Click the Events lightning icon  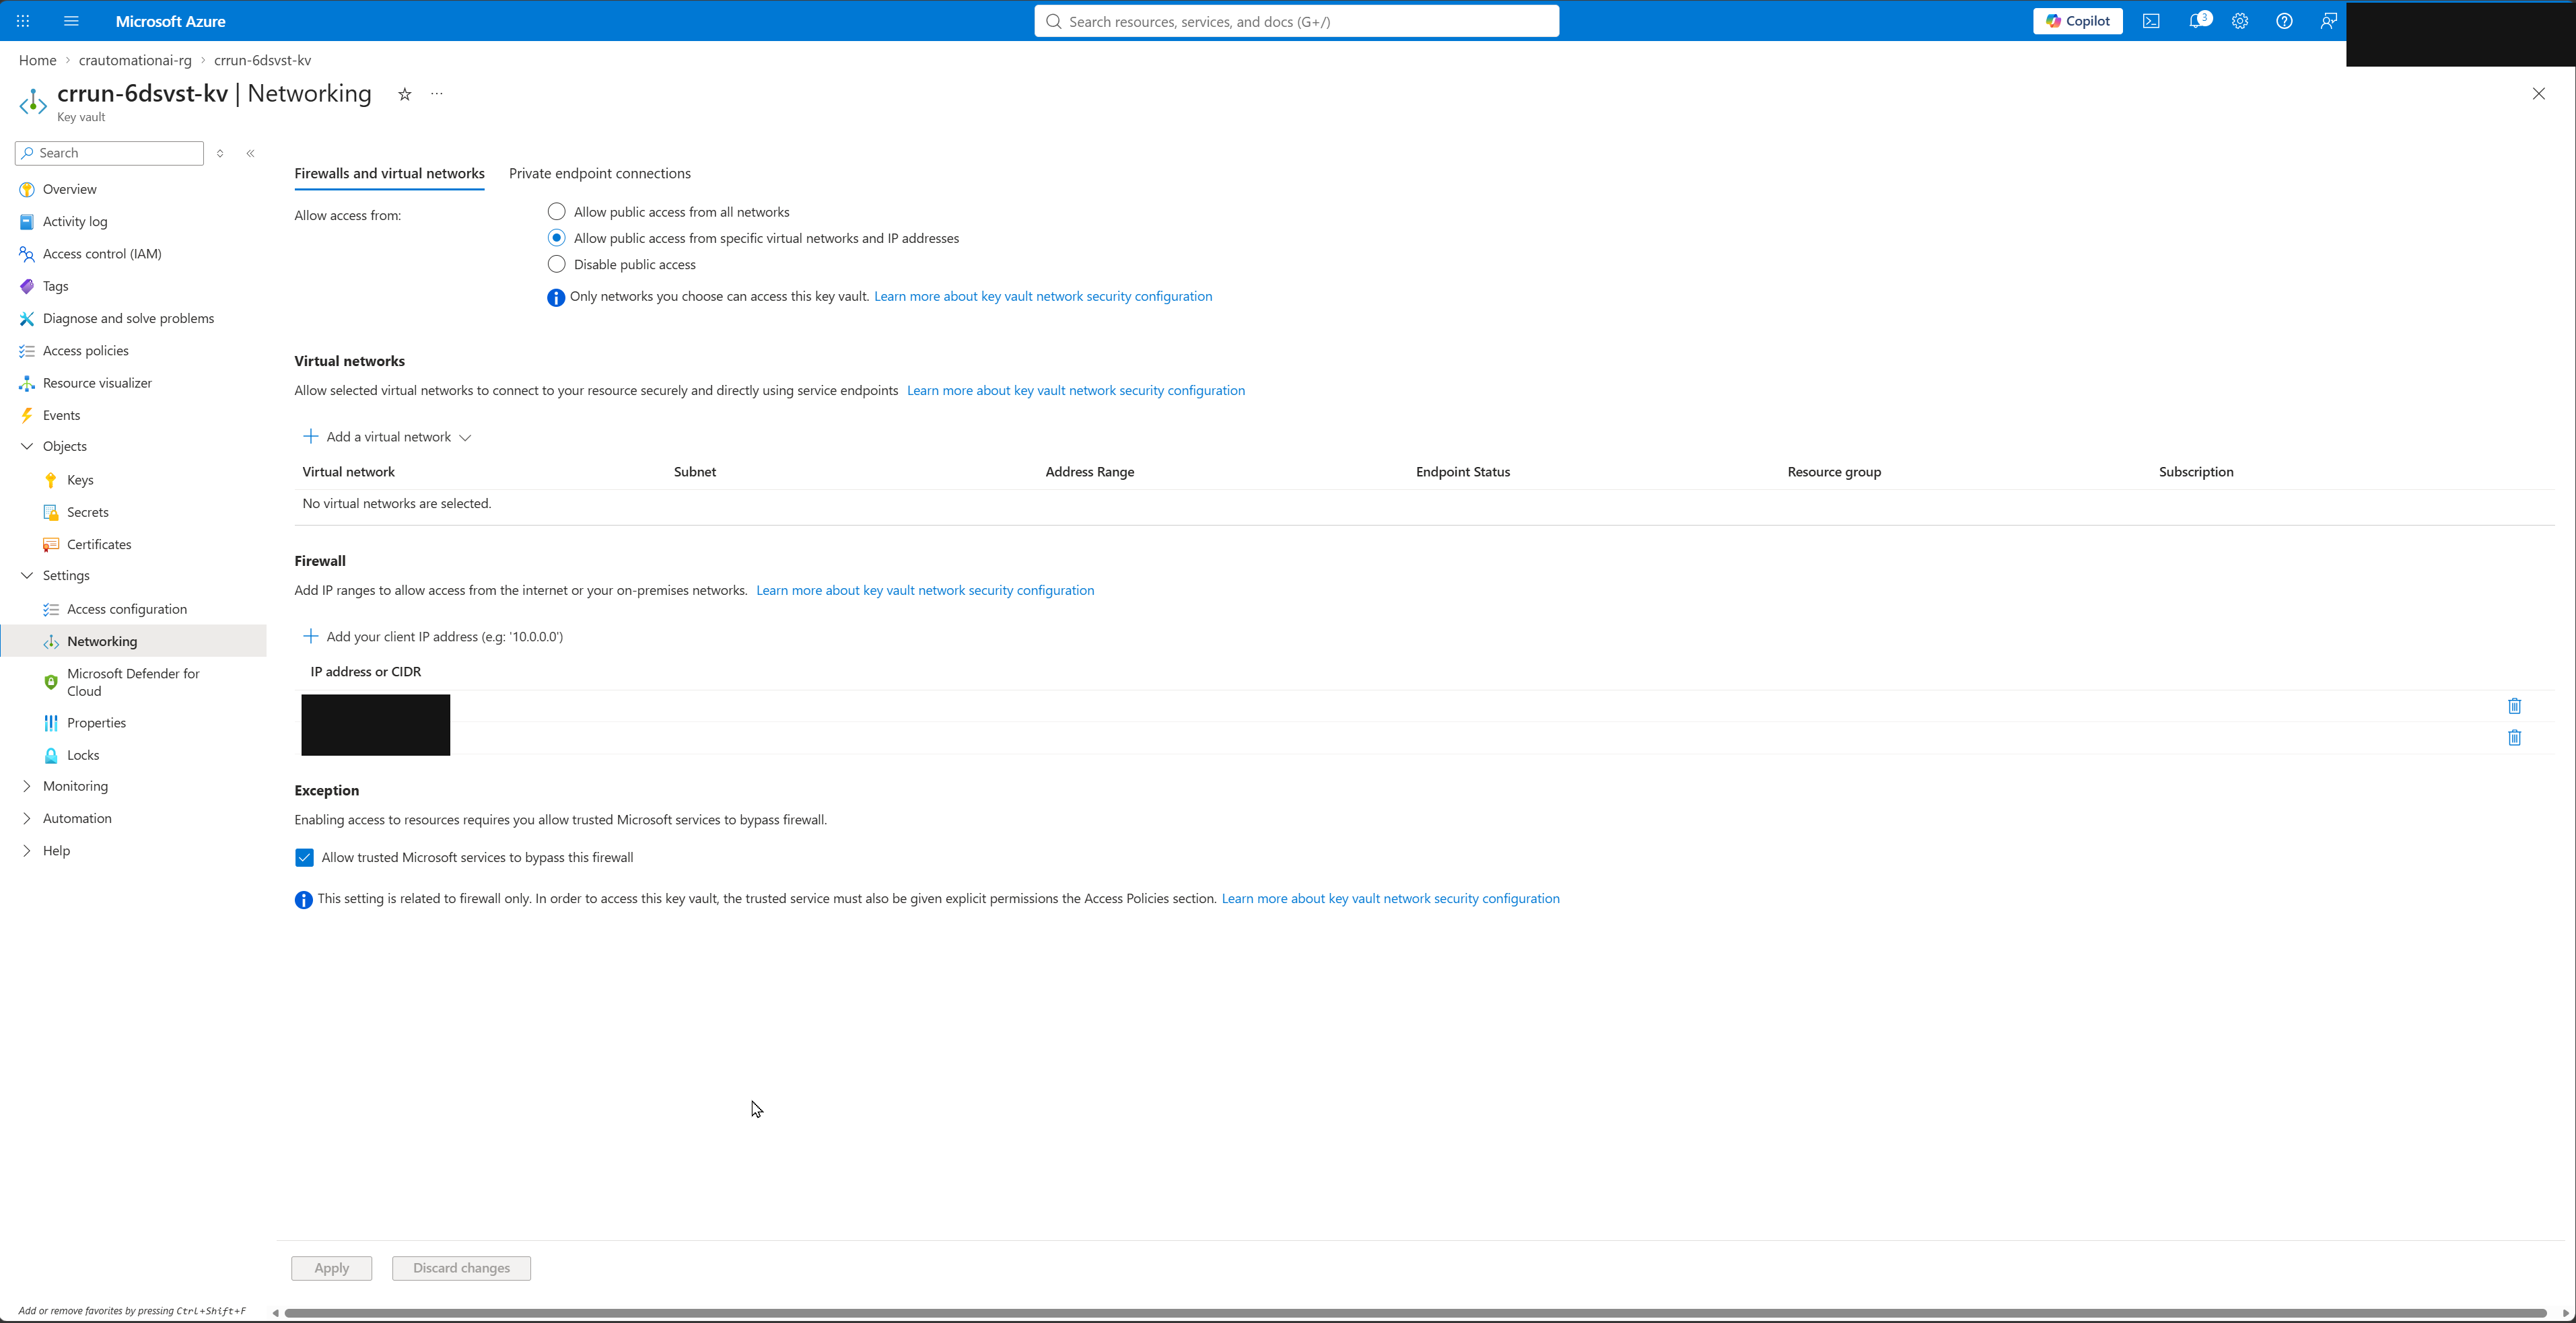[27, 415]
